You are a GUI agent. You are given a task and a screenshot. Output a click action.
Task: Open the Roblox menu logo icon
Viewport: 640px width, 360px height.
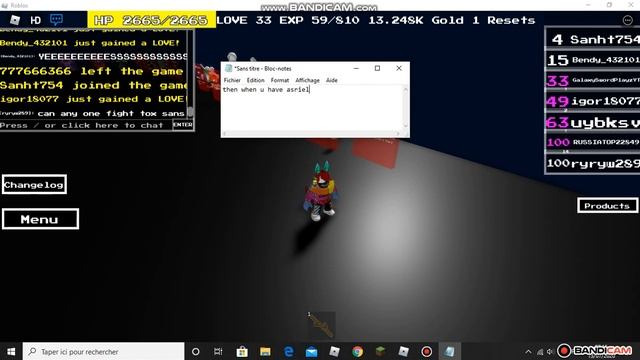click(x=15, y=20)
